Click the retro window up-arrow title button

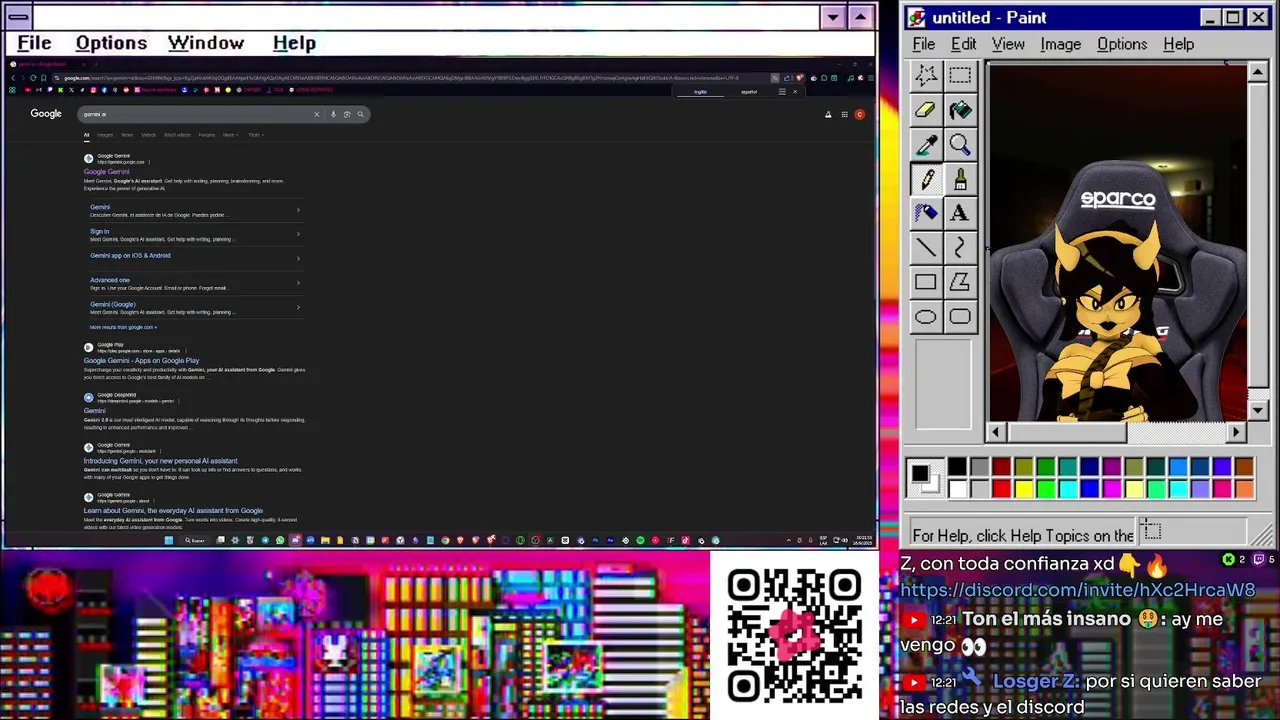(860, 17)
